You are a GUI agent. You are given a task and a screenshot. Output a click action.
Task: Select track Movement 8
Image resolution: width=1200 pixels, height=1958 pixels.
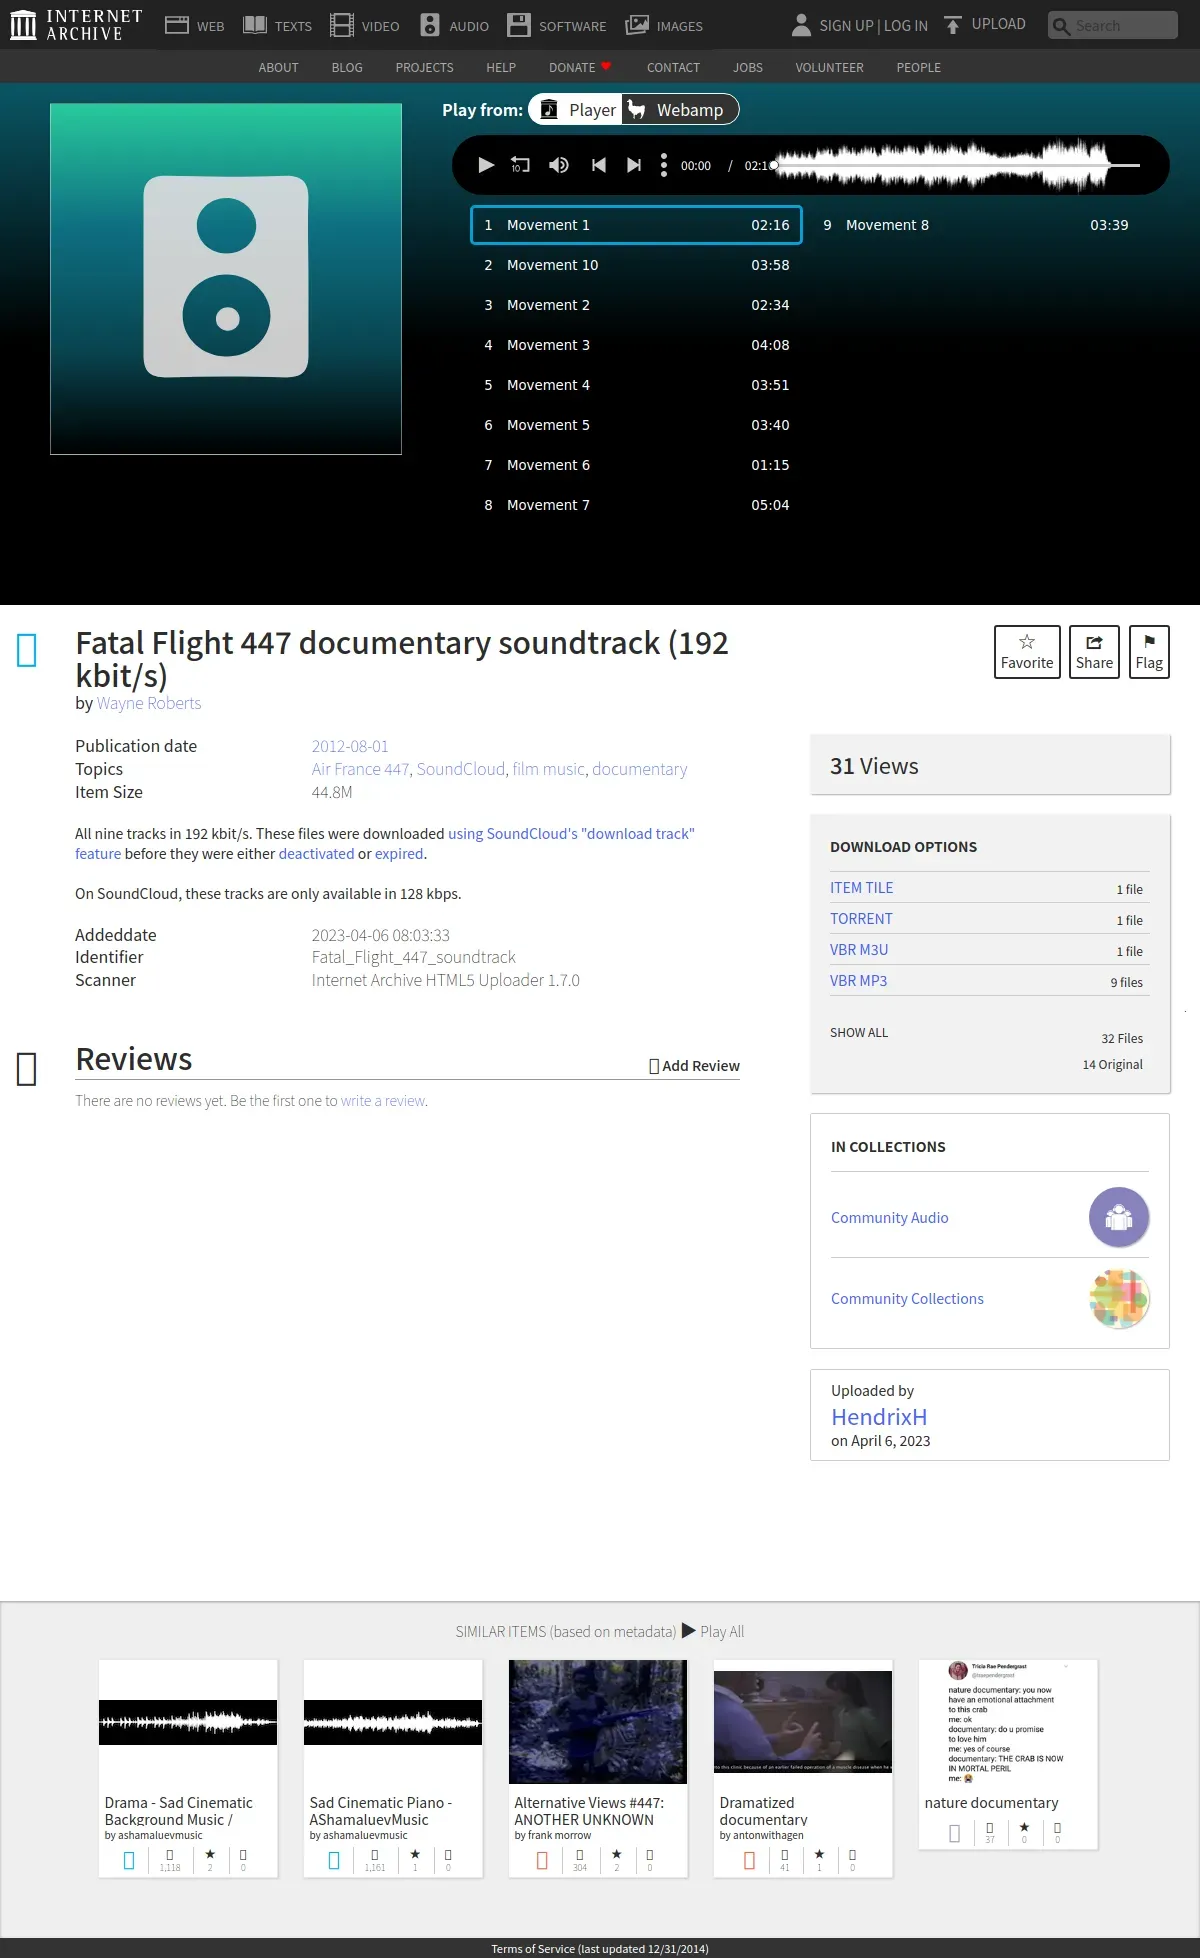(x=975, y=225)
